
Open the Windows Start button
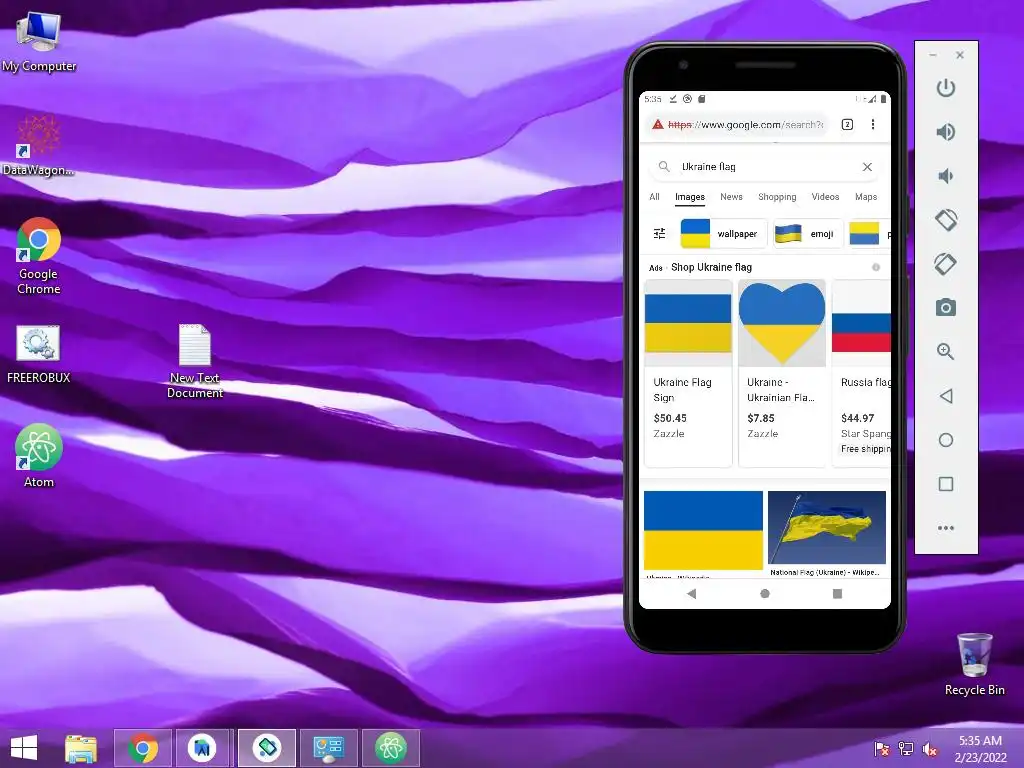coord(24,748)
